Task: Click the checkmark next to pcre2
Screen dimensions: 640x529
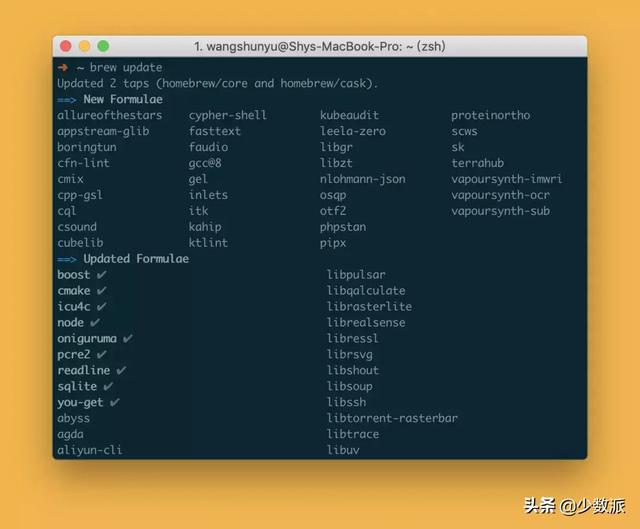Action: coord(102,354)
